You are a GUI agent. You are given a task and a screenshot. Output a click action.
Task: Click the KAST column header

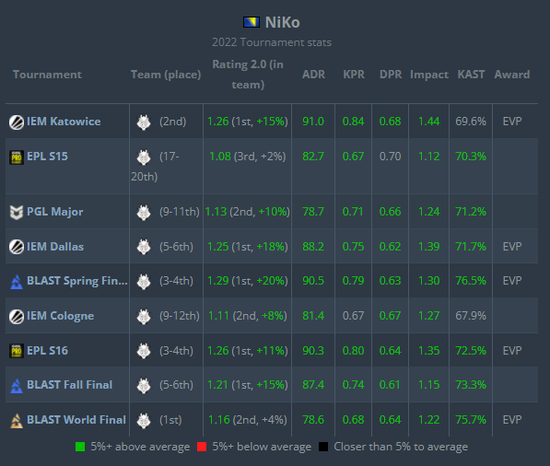click(x=471, y=75)
